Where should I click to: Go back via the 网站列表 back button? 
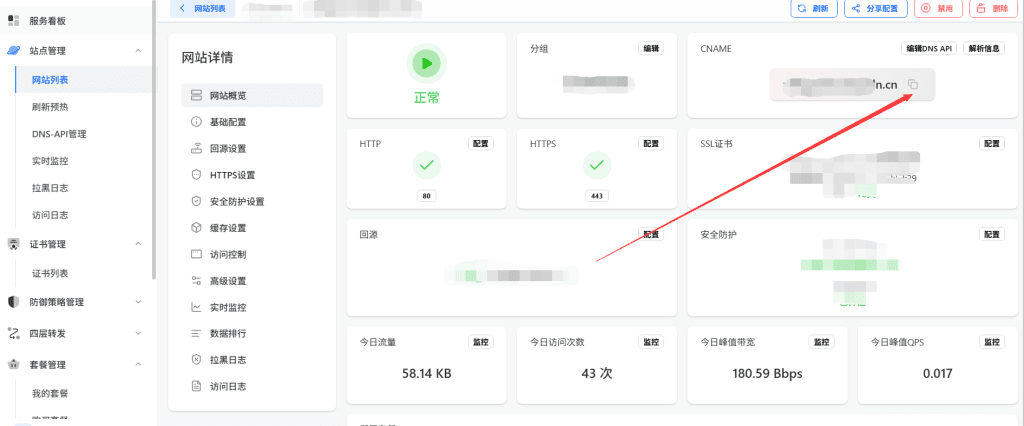point(202,8)
